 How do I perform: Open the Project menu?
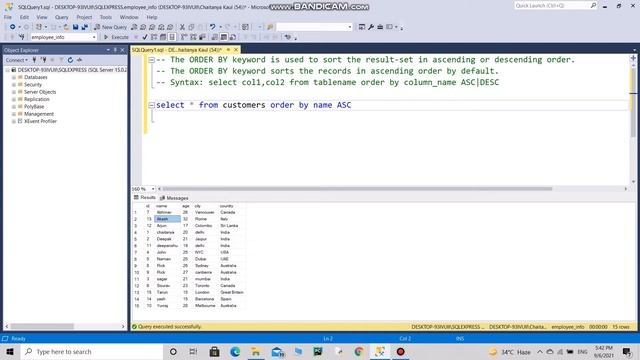84,17
